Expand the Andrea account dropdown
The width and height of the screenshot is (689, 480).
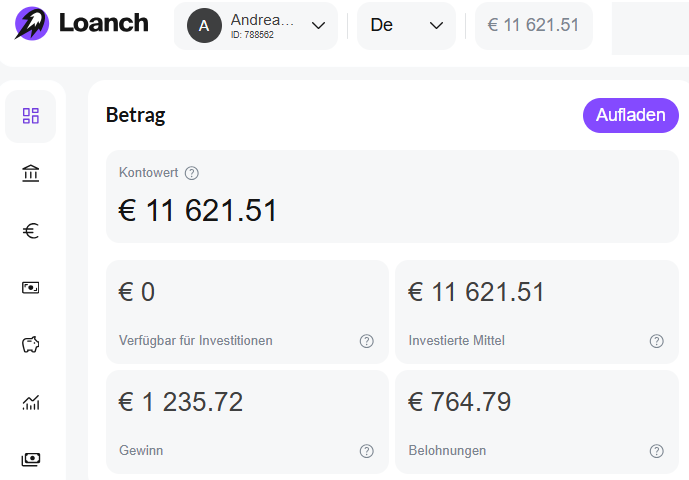(x=318, y=26)
